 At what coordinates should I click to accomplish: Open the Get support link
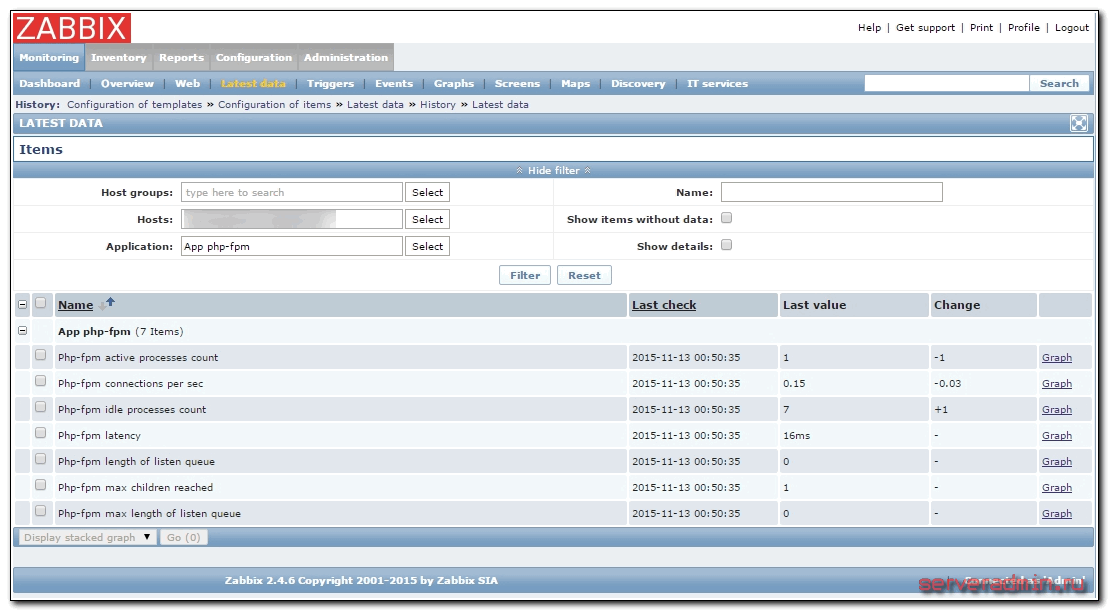[925, 28]
